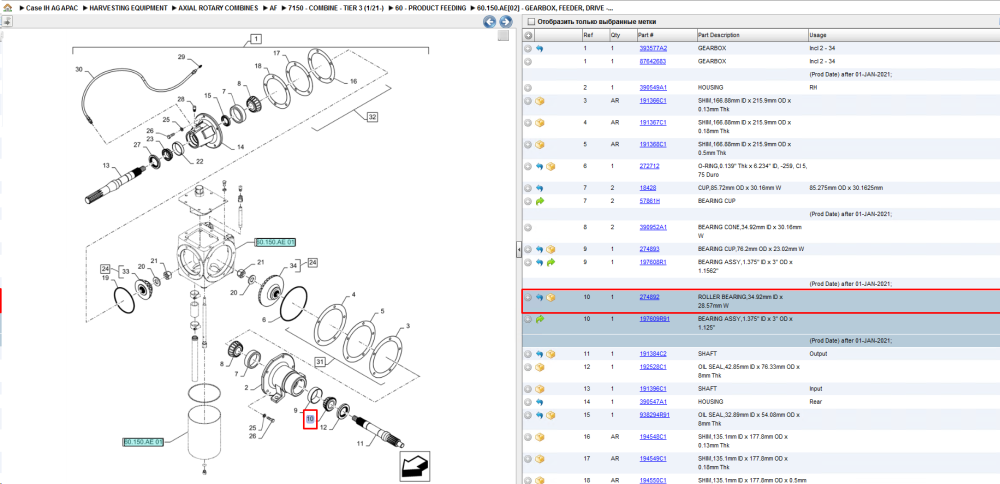This screenshot has height=484, width=1000.
Task: Select callout 31 box in the diagram
Action: click(321, 362)
